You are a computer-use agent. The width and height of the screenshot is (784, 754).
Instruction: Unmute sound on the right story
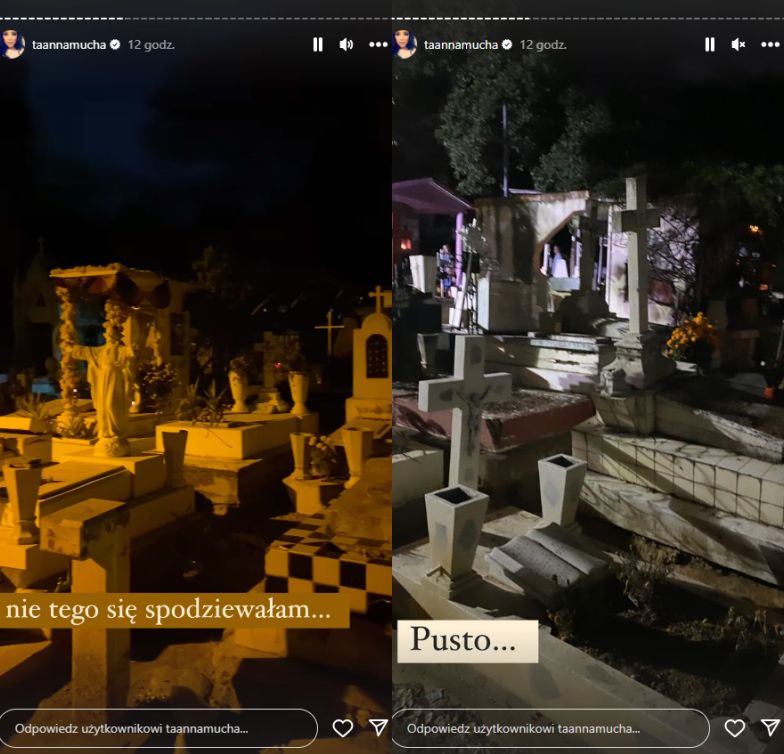[x=738, y=44]
